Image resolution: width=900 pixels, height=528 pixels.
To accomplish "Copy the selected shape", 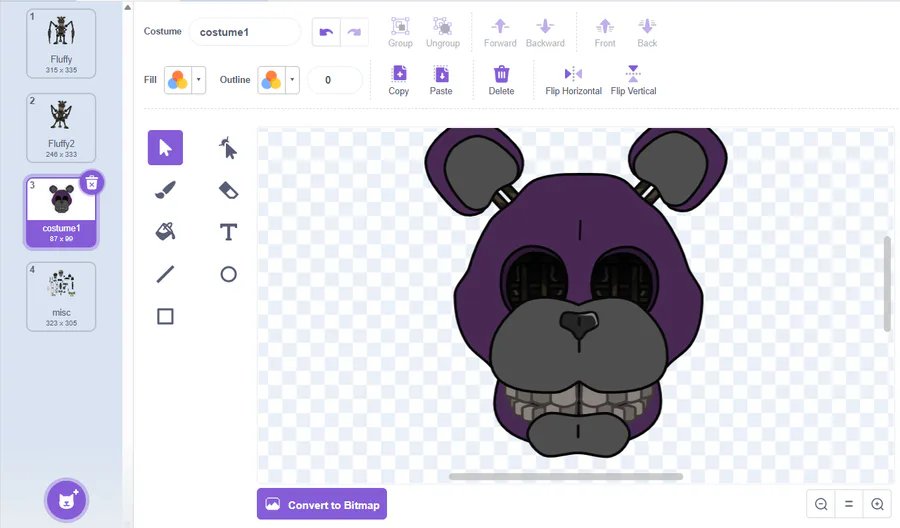I will tap(399, 80).
